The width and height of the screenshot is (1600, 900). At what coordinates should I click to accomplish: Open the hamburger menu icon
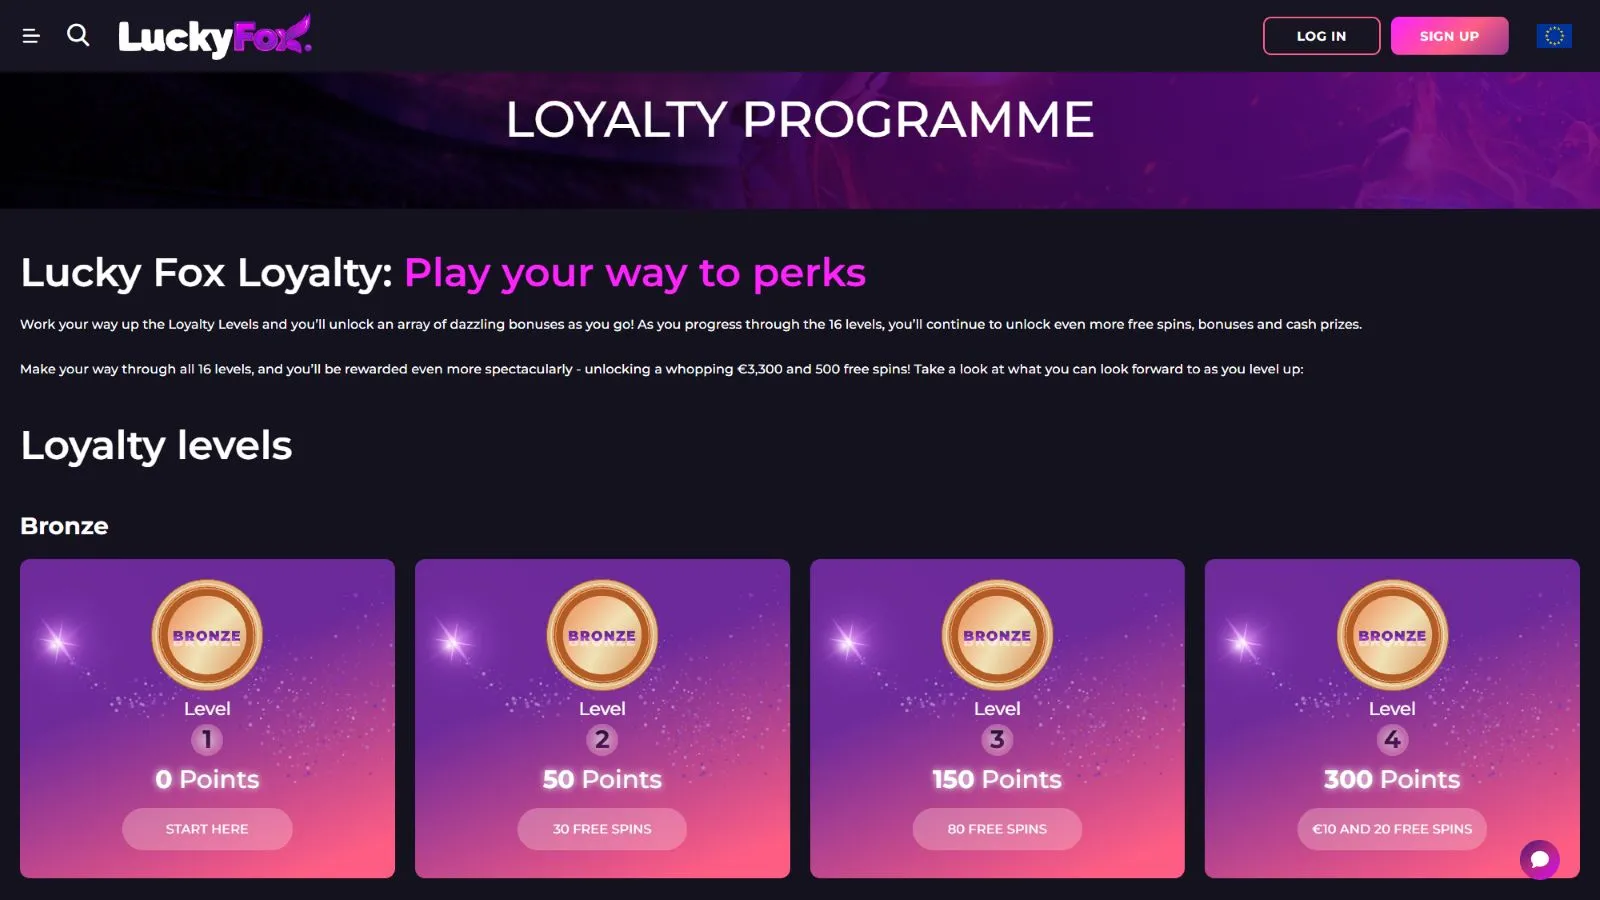31,36
